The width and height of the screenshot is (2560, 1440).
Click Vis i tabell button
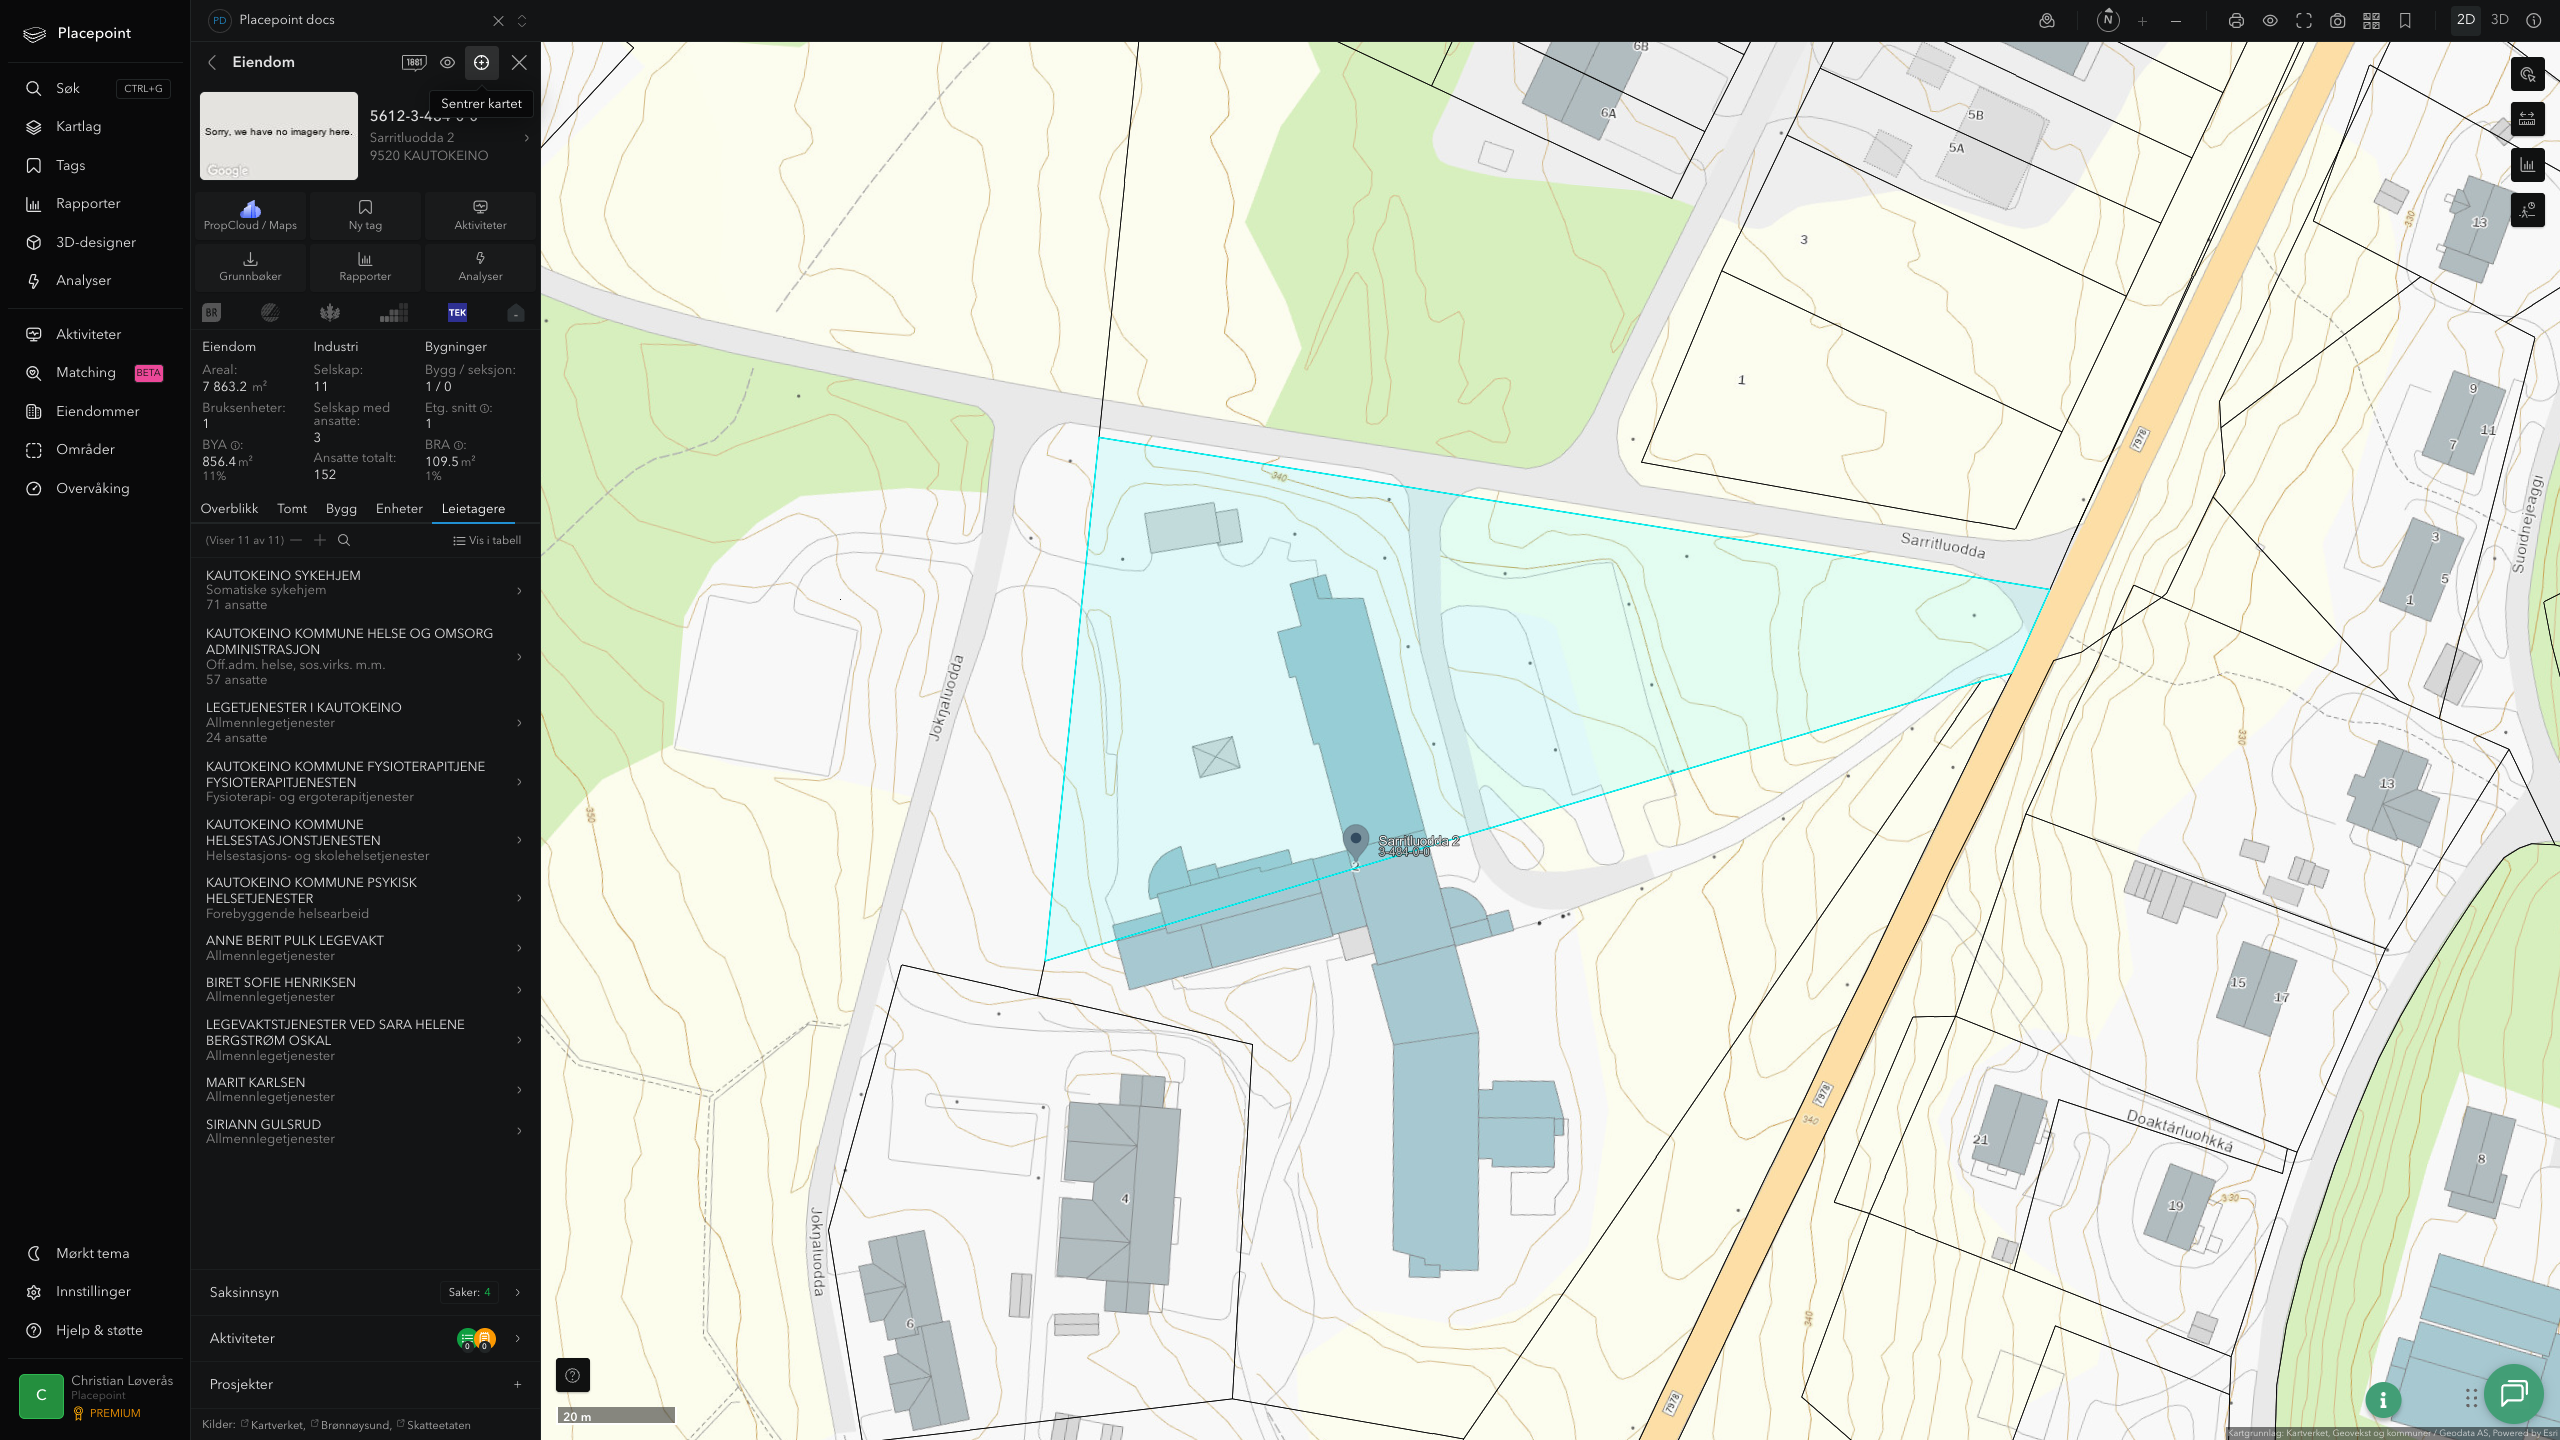coord(487,540)
